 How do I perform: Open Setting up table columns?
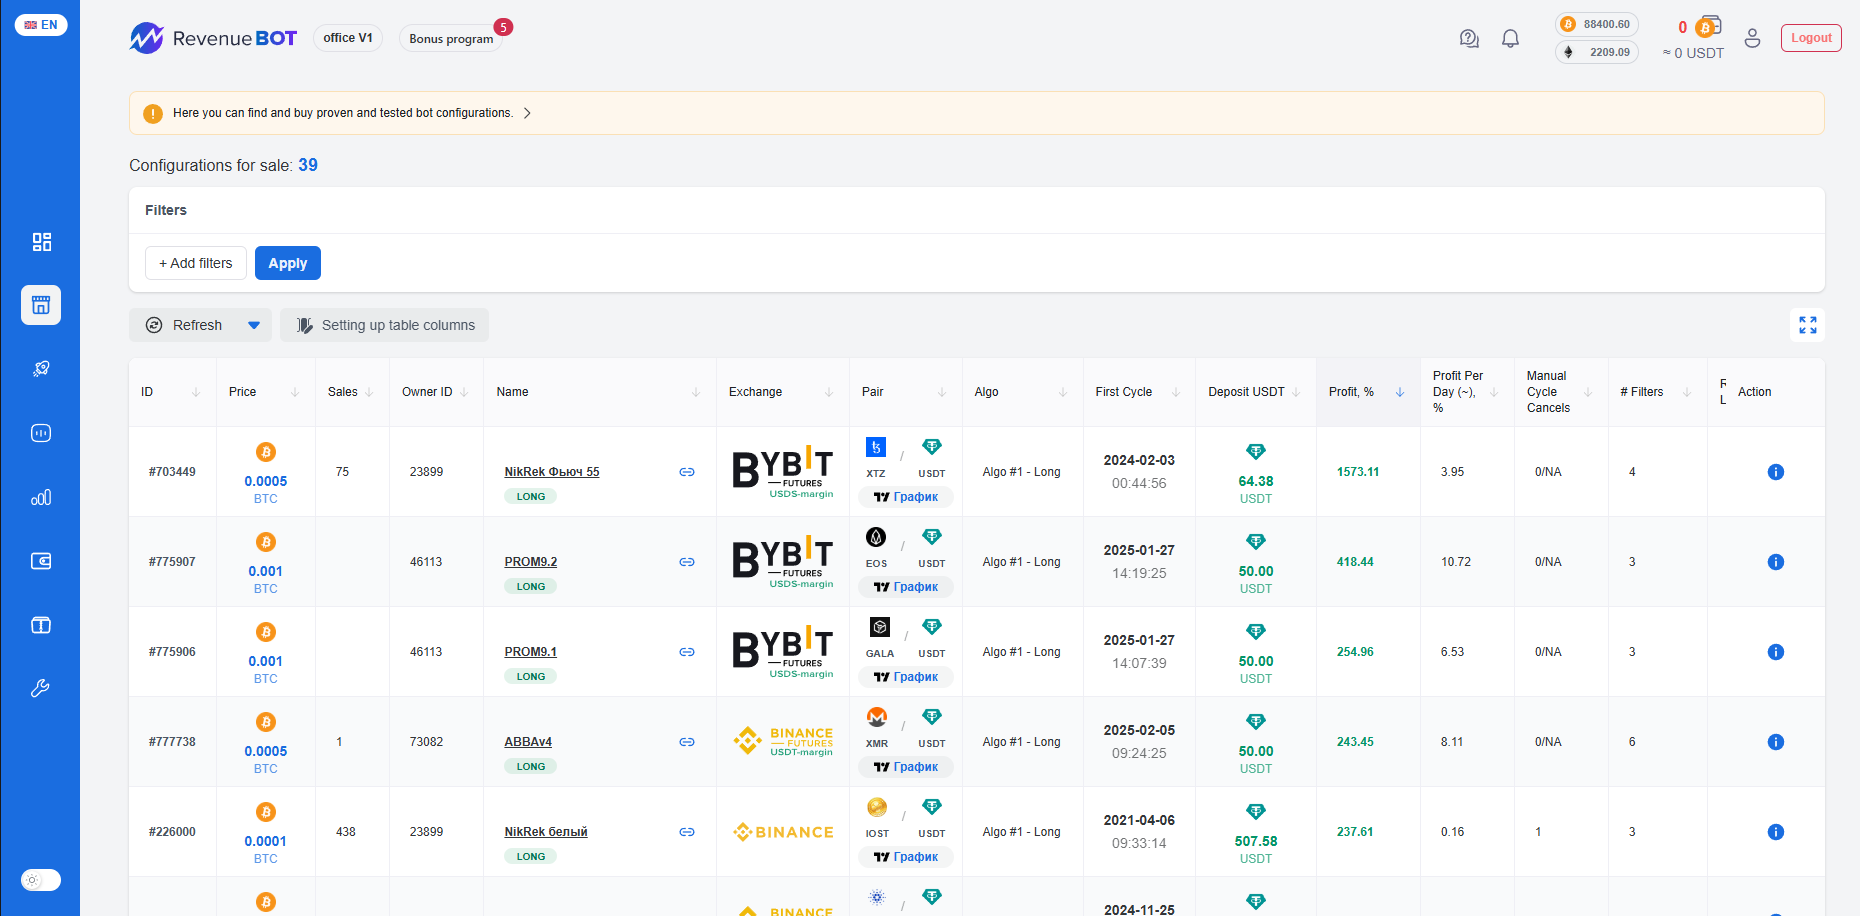point(385,325)
